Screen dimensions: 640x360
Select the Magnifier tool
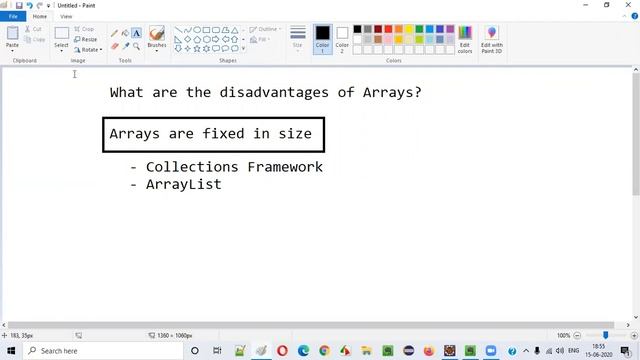136,46
